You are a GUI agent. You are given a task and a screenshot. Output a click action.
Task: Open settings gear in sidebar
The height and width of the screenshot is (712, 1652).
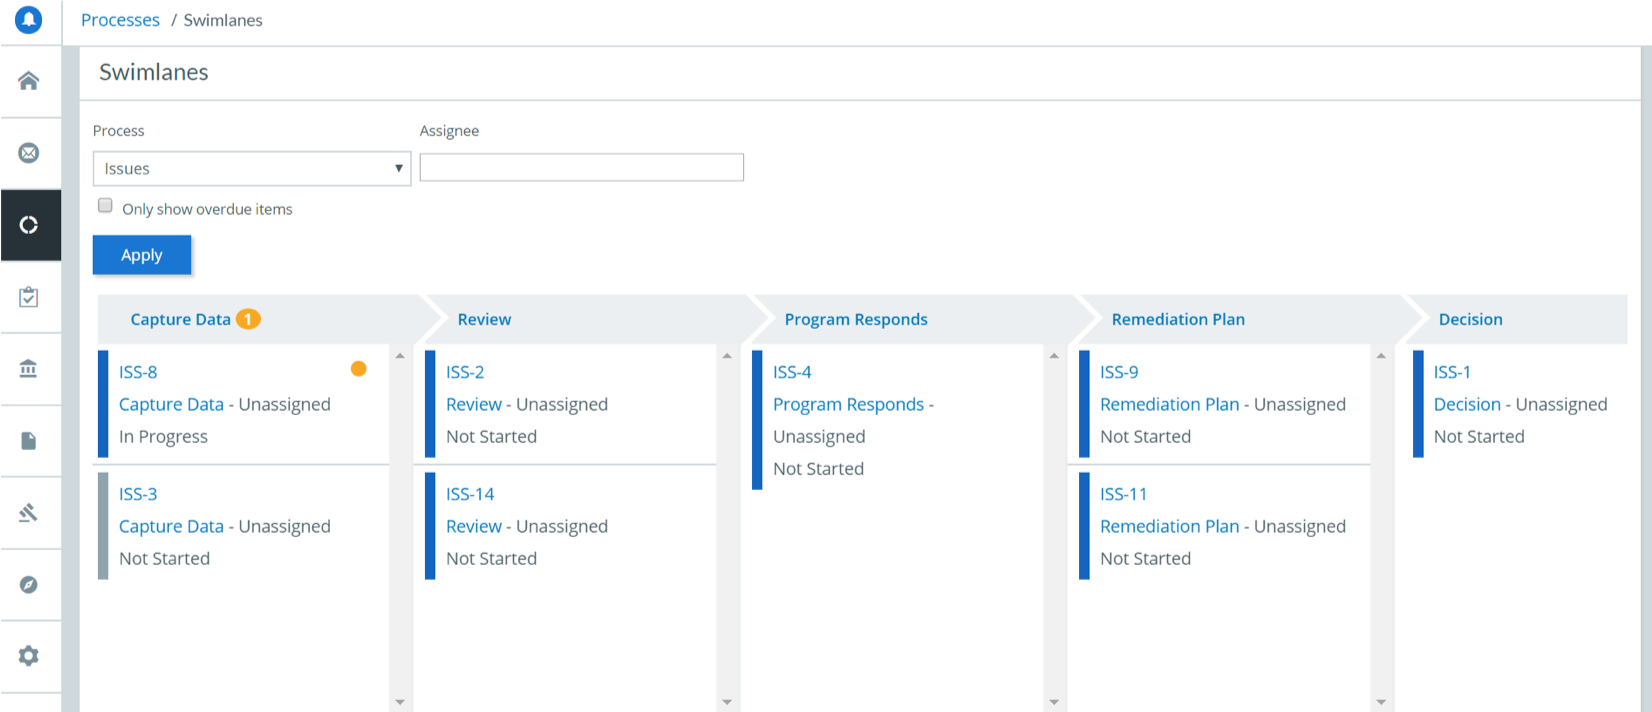pos(29,656)
